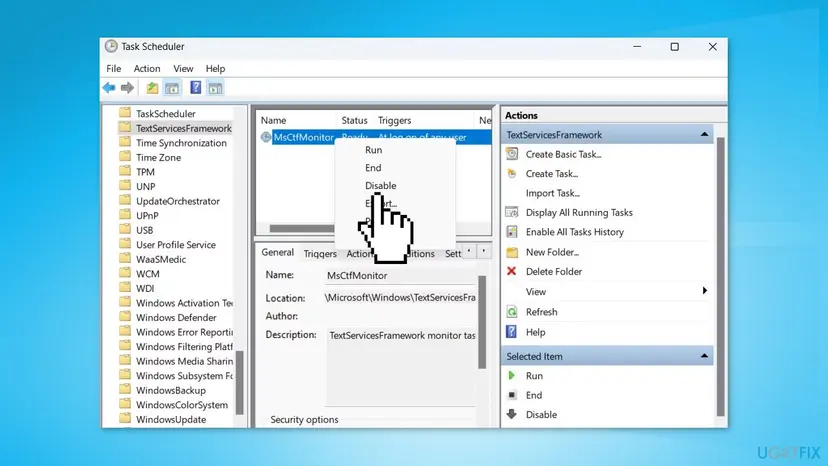Click the folder tree vertical scrollbar
This screenshot has height=466, width=828.
point(239,383)
